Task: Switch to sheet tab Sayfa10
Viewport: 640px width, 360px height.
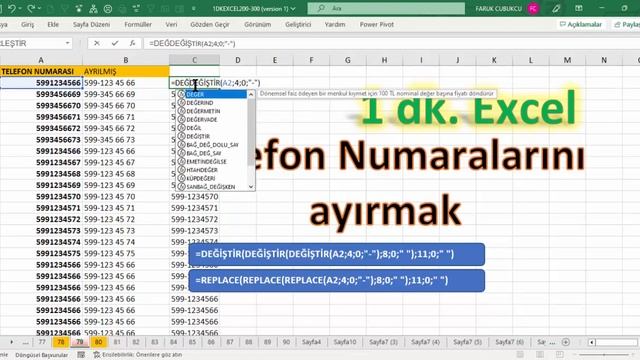Action: tap(345, 342)
